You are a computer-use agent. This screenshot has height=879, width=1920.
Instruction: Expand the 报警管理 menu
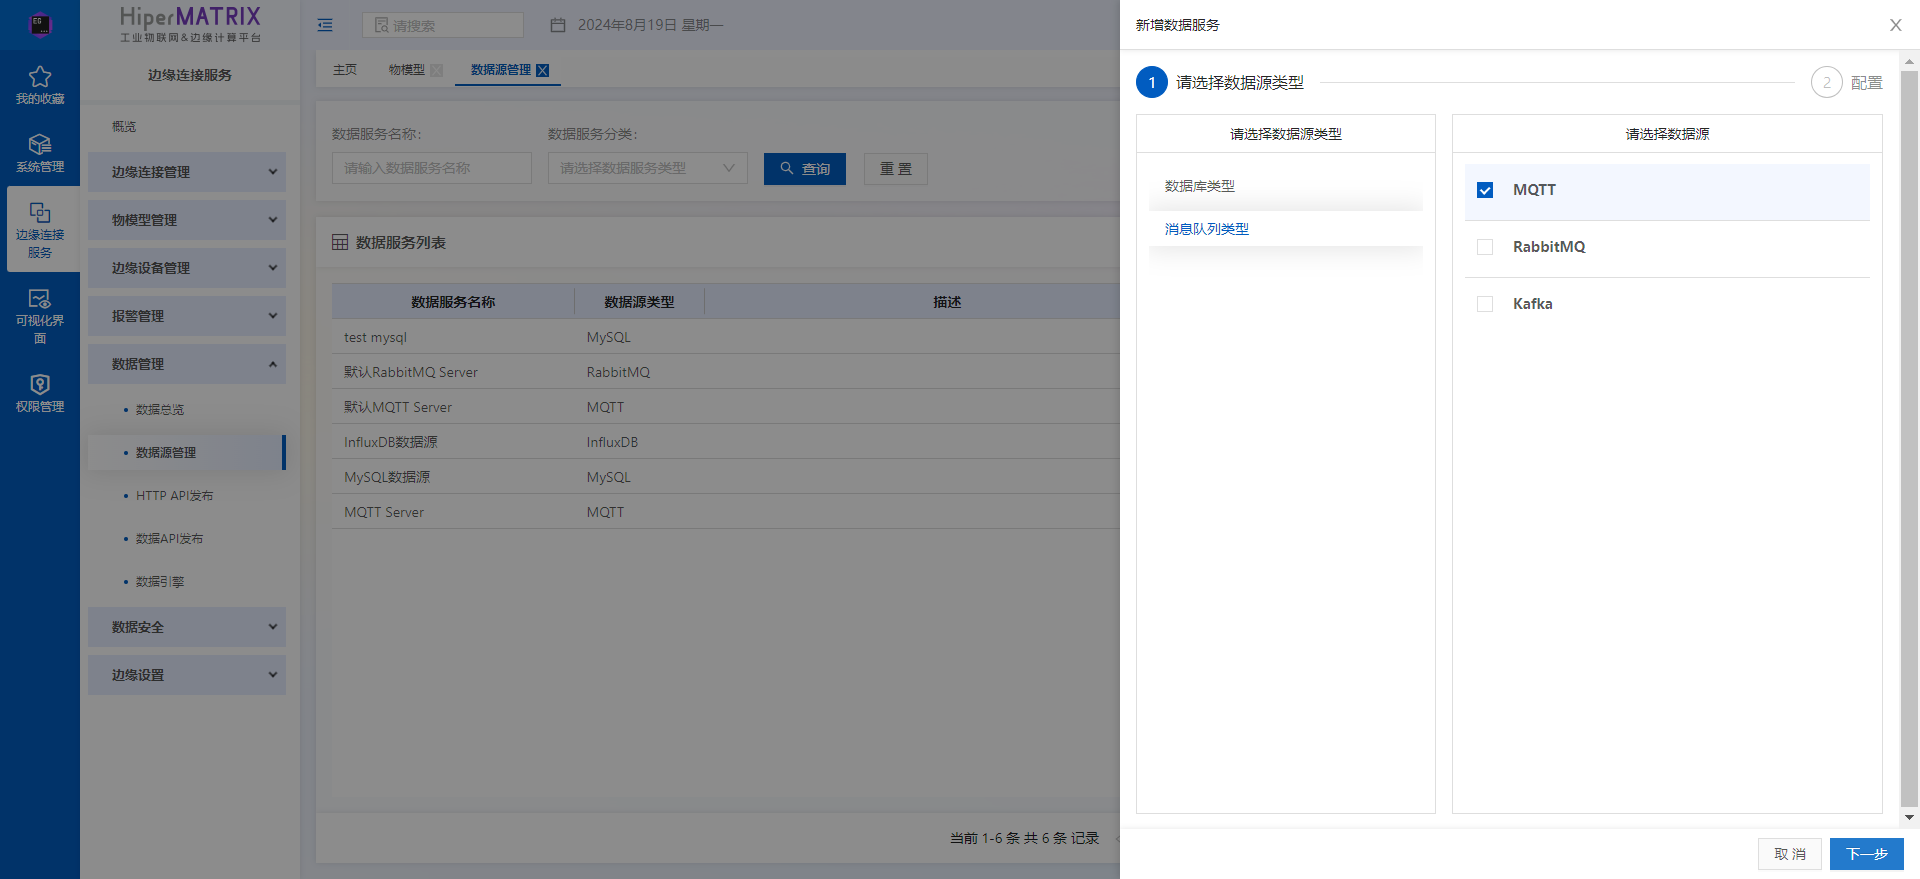187,316
